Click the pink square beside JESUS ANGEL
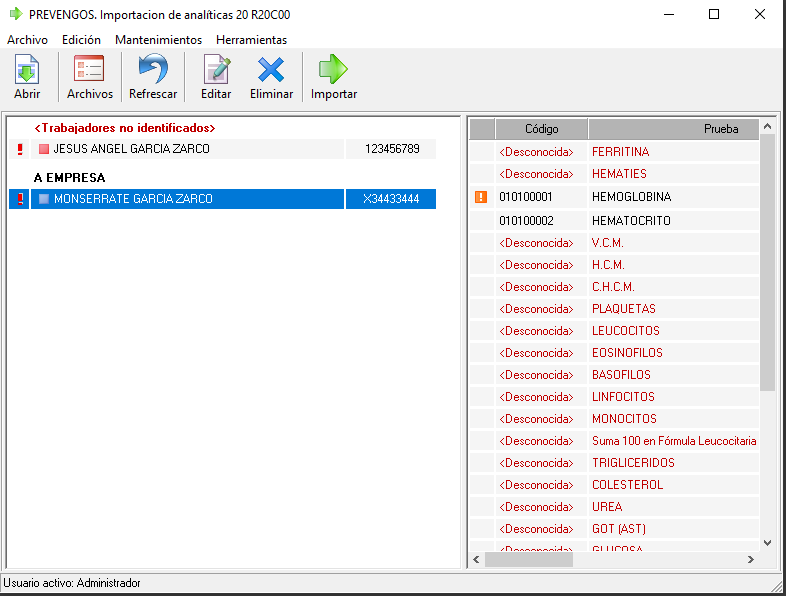The width and height of the screenshot is (786, 596). (x=44, y=149)
